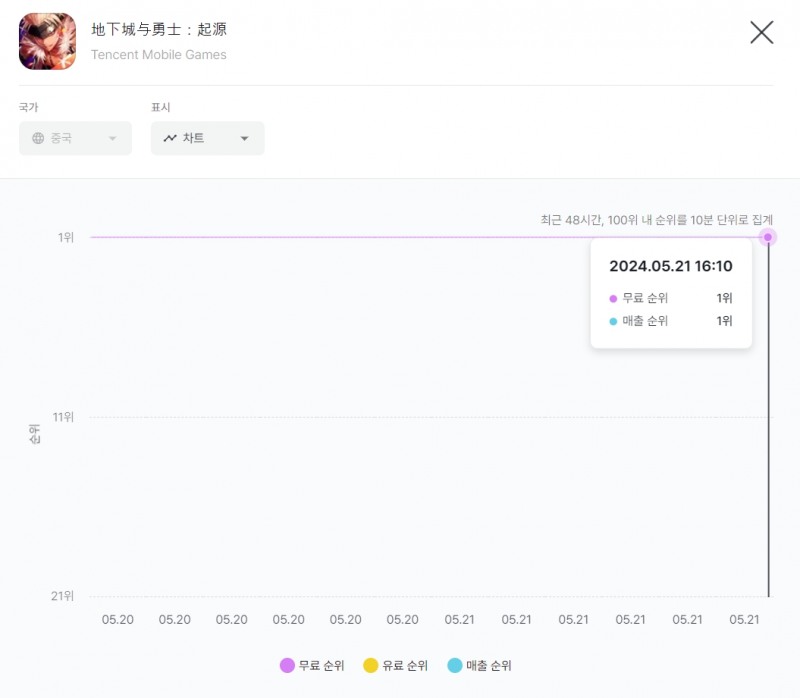Select the last 05.21 label on the x-axis

[744, 619]
